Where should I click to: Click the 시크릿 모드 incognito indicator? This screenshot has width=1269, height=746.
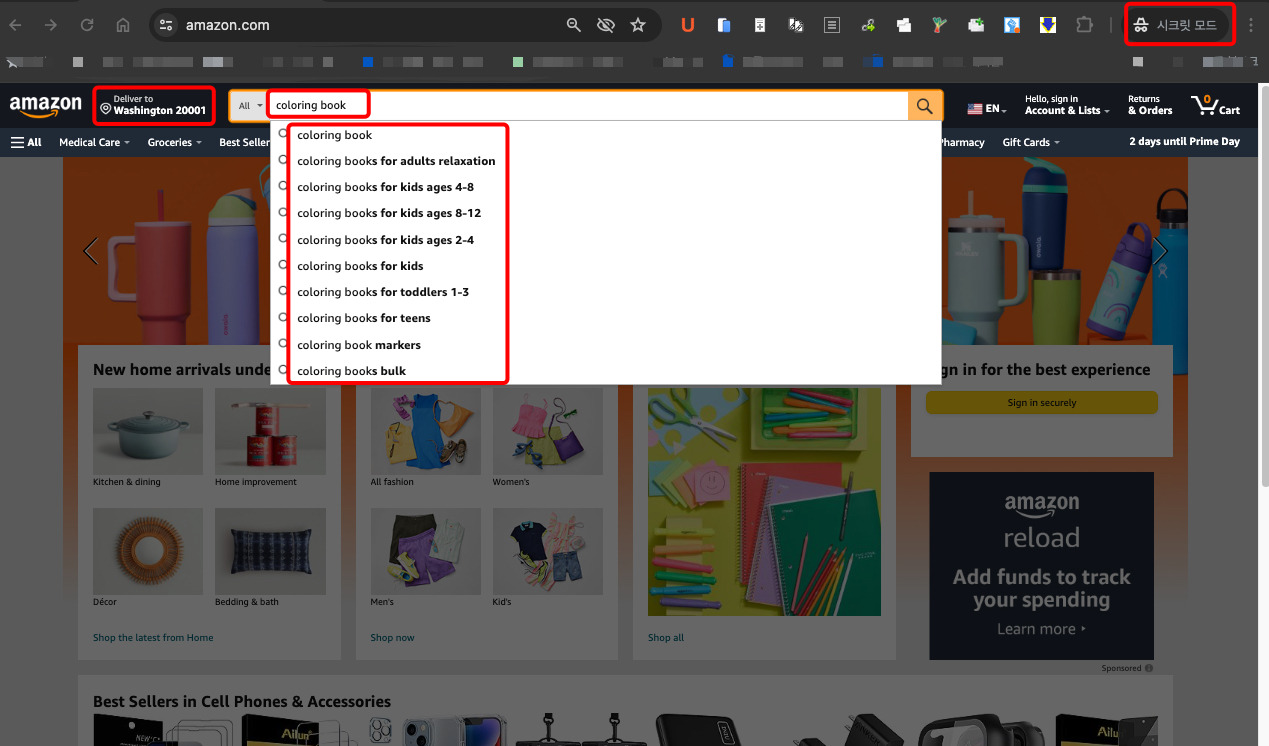pos(1180,25)
